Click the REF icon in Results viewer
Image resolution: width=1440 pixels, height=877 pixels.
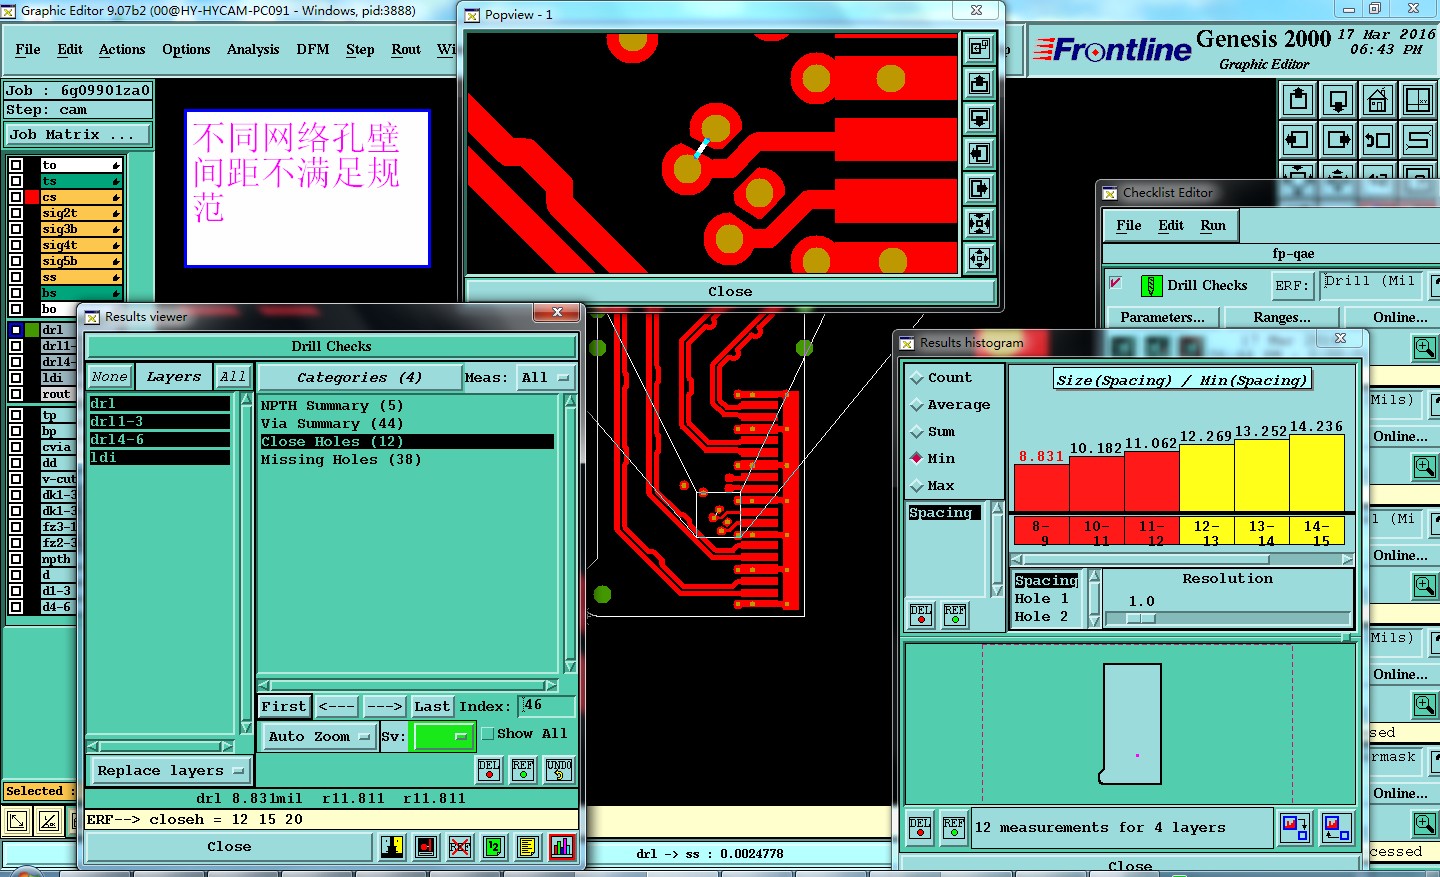point(523,769)
